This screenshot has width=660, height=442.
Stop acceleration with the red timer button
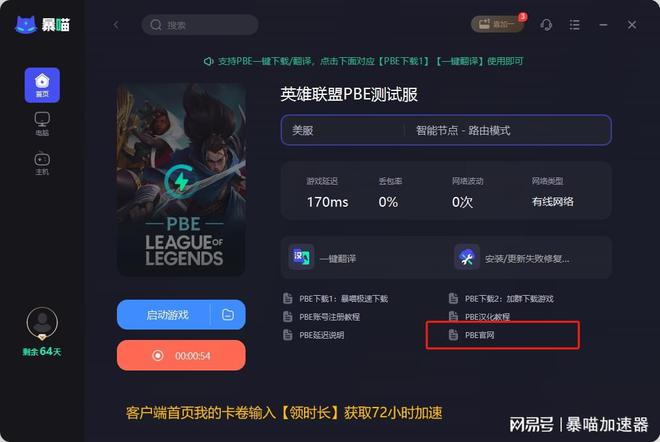coord(181,356)
